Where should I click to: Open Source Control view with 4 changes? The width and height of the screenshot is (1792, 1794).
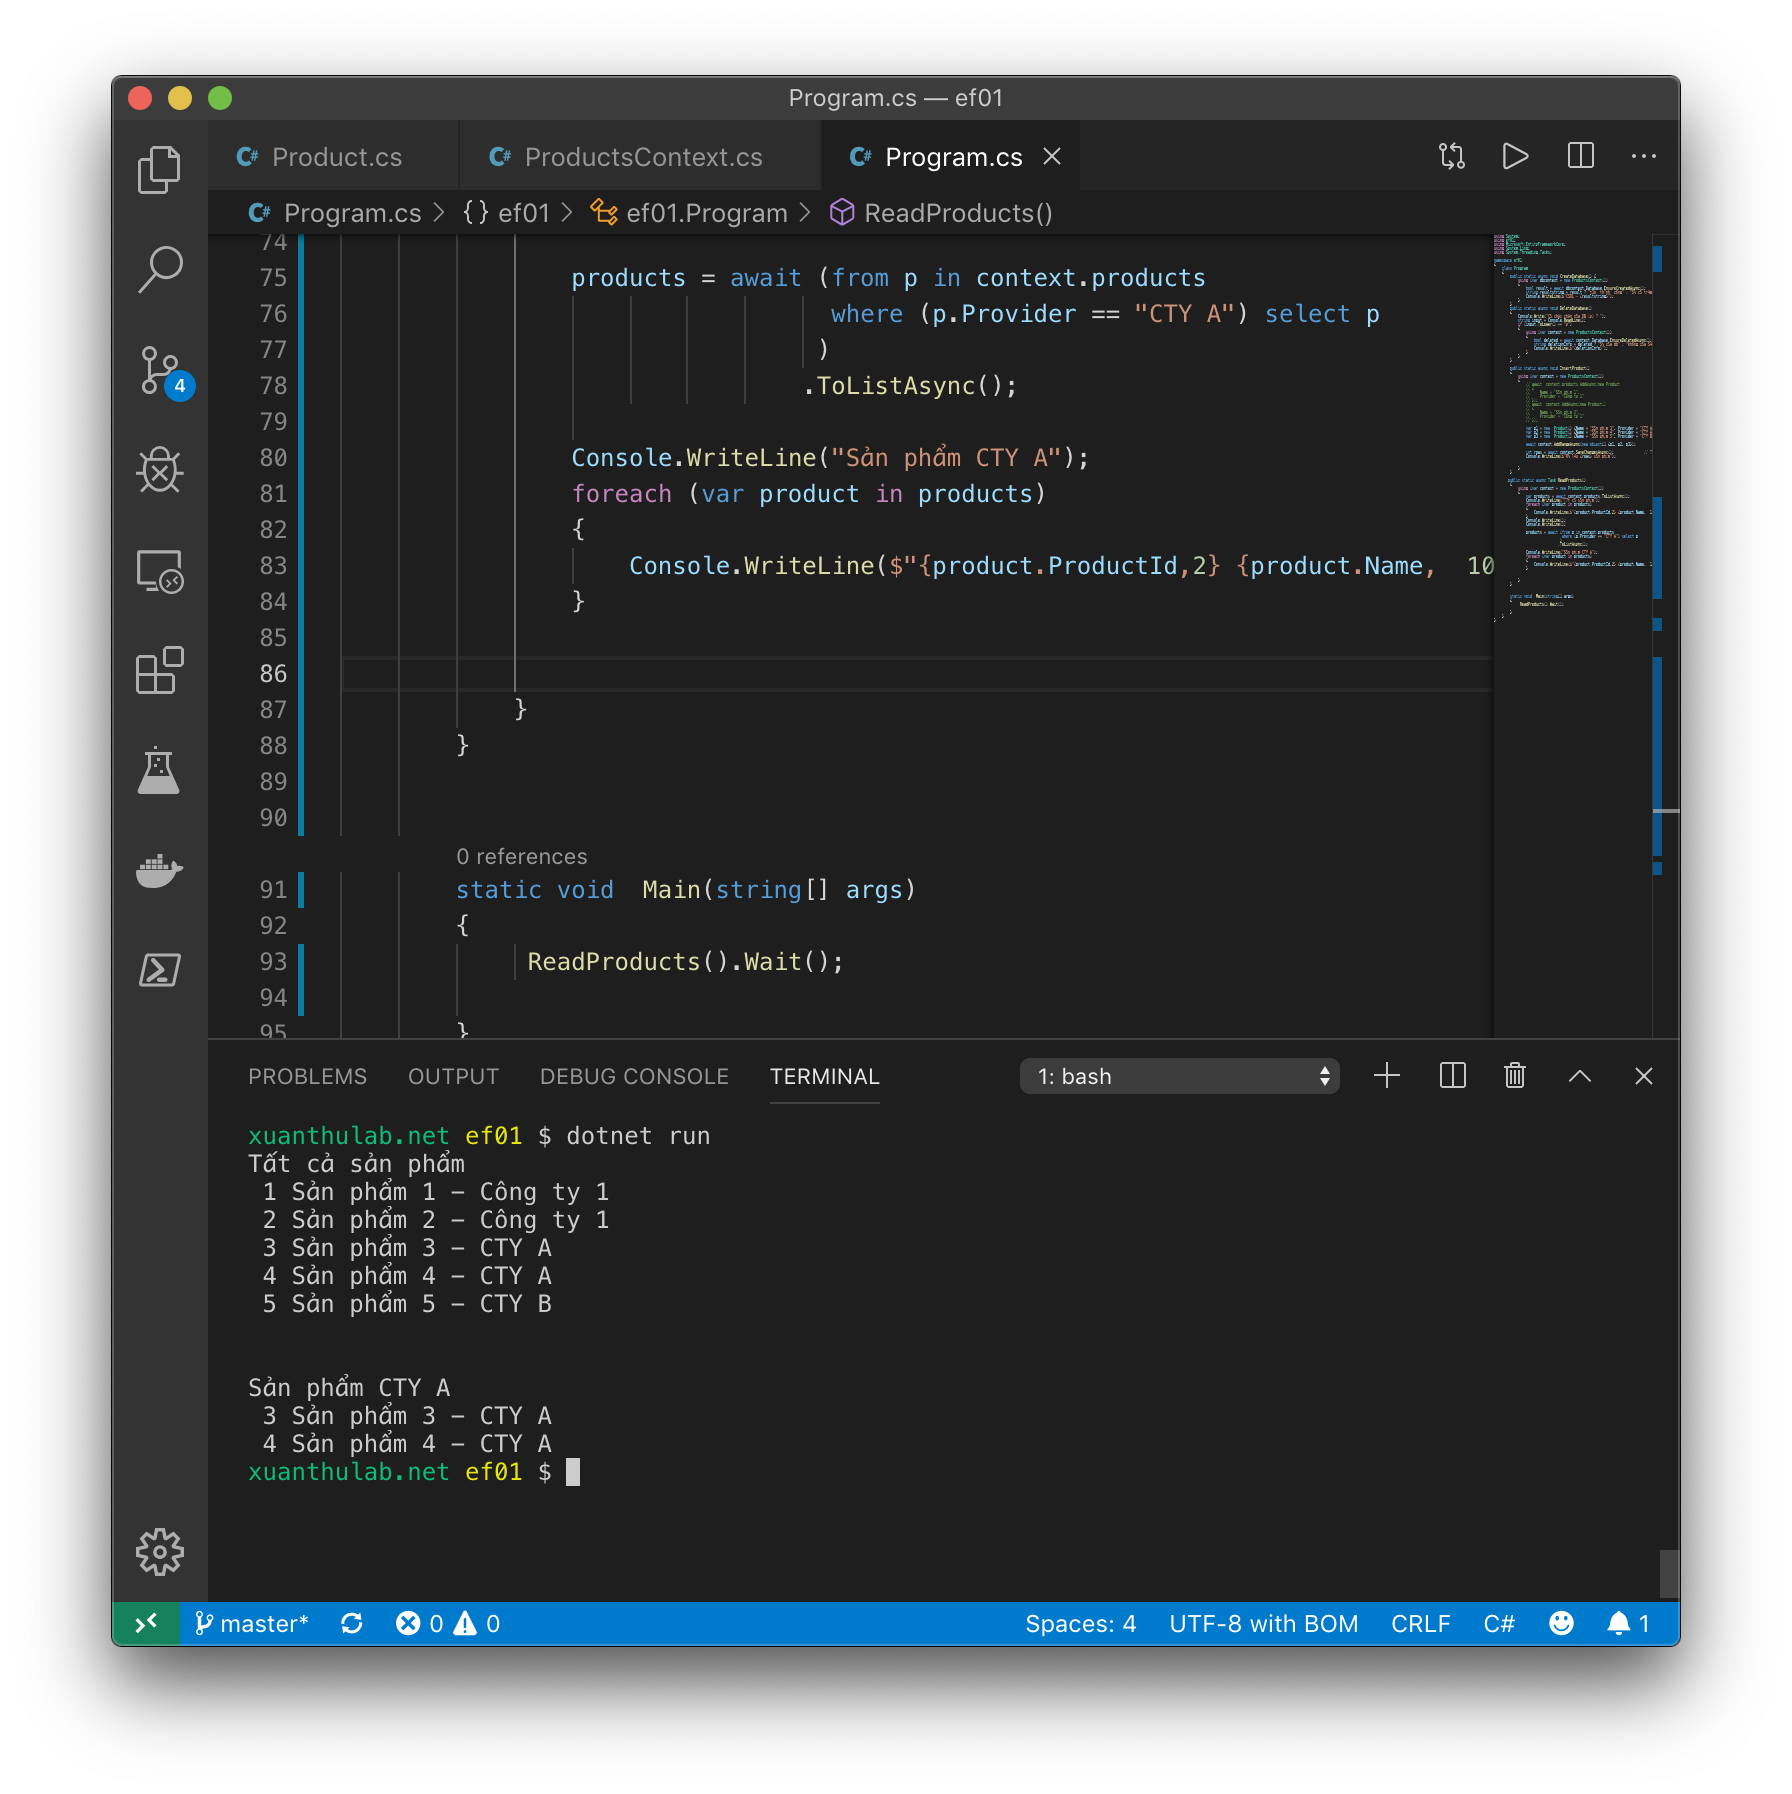click(162, 371)
